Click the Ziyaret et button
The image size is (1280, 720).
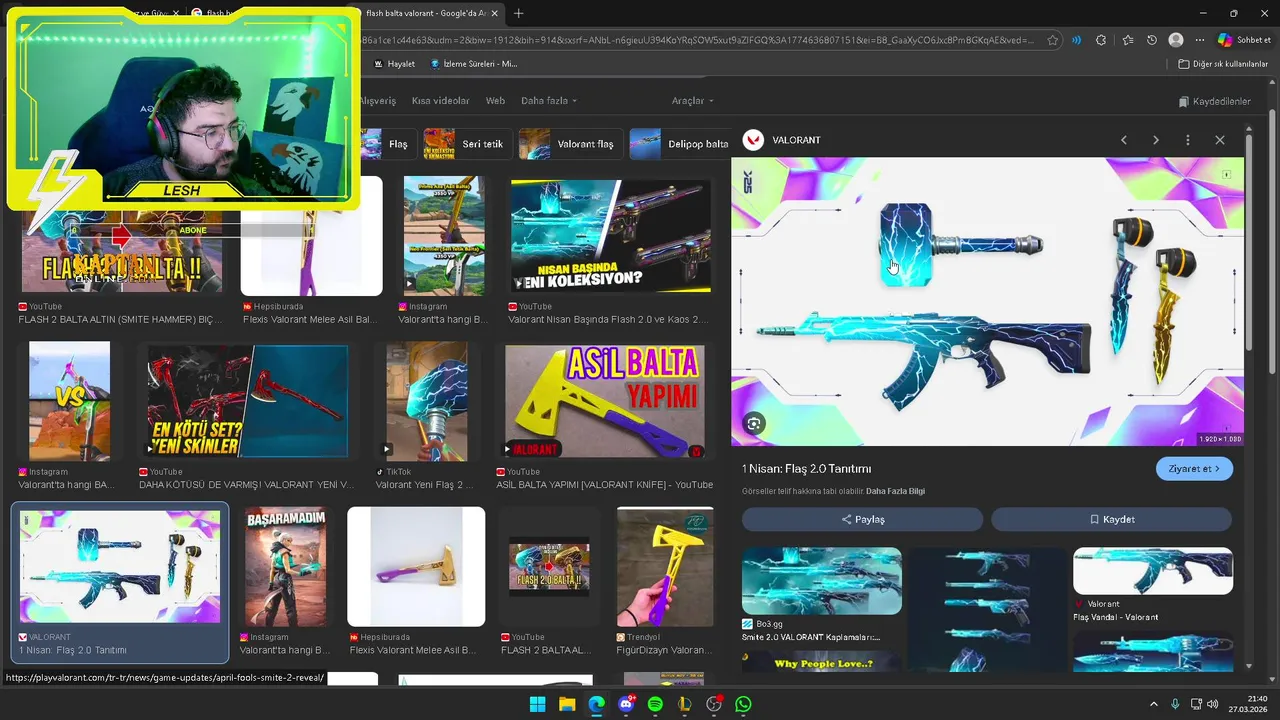[x=1194, y=468]
